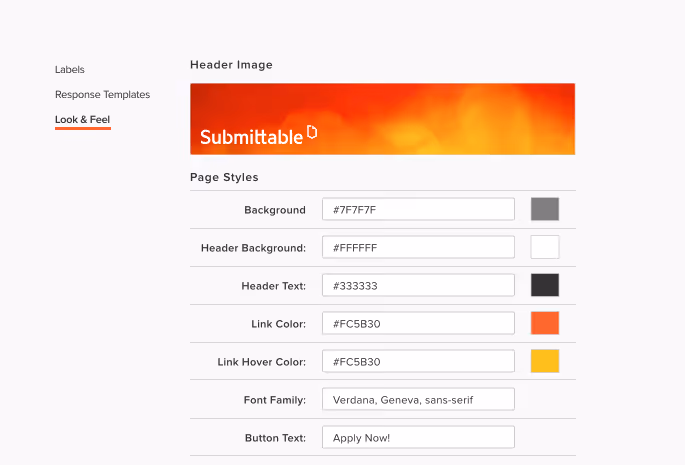Edit the Link Hover Color field
The width and height of the screenshot is (685, 465).
click(418, 361)
